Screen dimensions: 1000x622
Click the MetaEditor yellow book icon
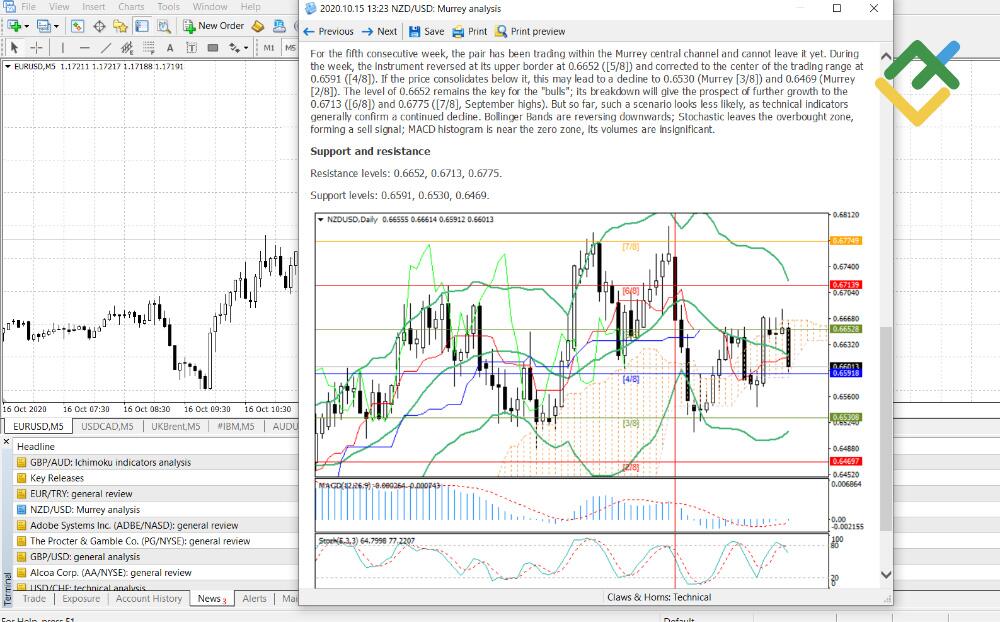click(x=258, y=26)
